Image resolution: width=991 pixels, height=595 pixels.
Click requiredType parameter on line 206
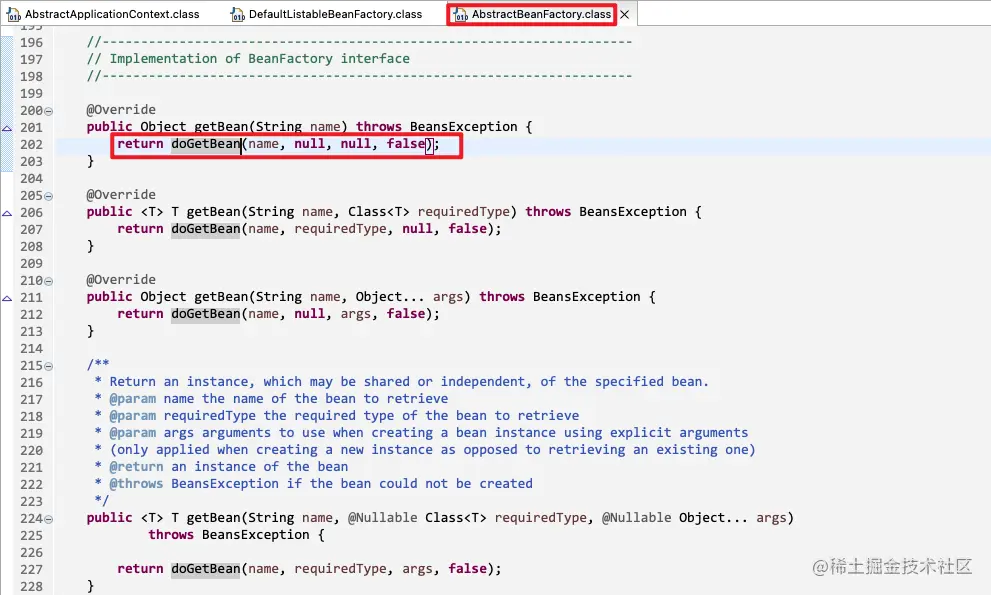pos(463,212)
